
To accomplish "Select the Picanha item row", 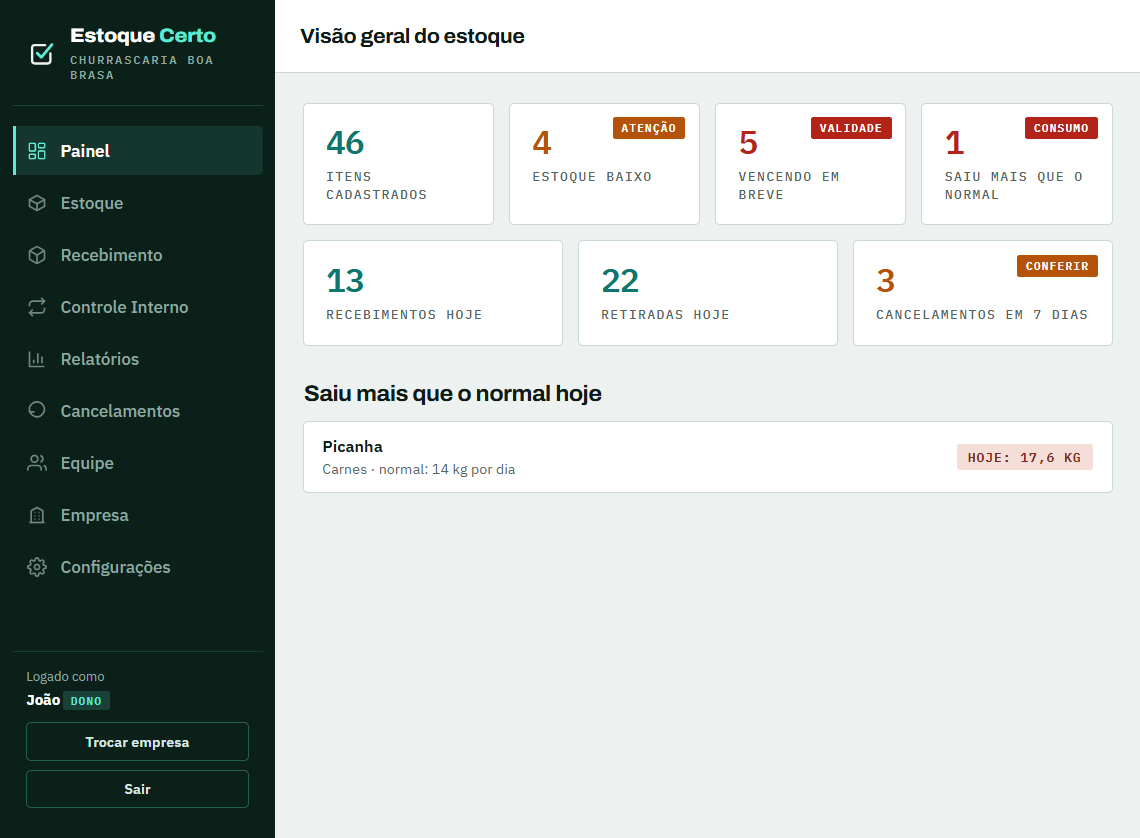I will [707, 457].
